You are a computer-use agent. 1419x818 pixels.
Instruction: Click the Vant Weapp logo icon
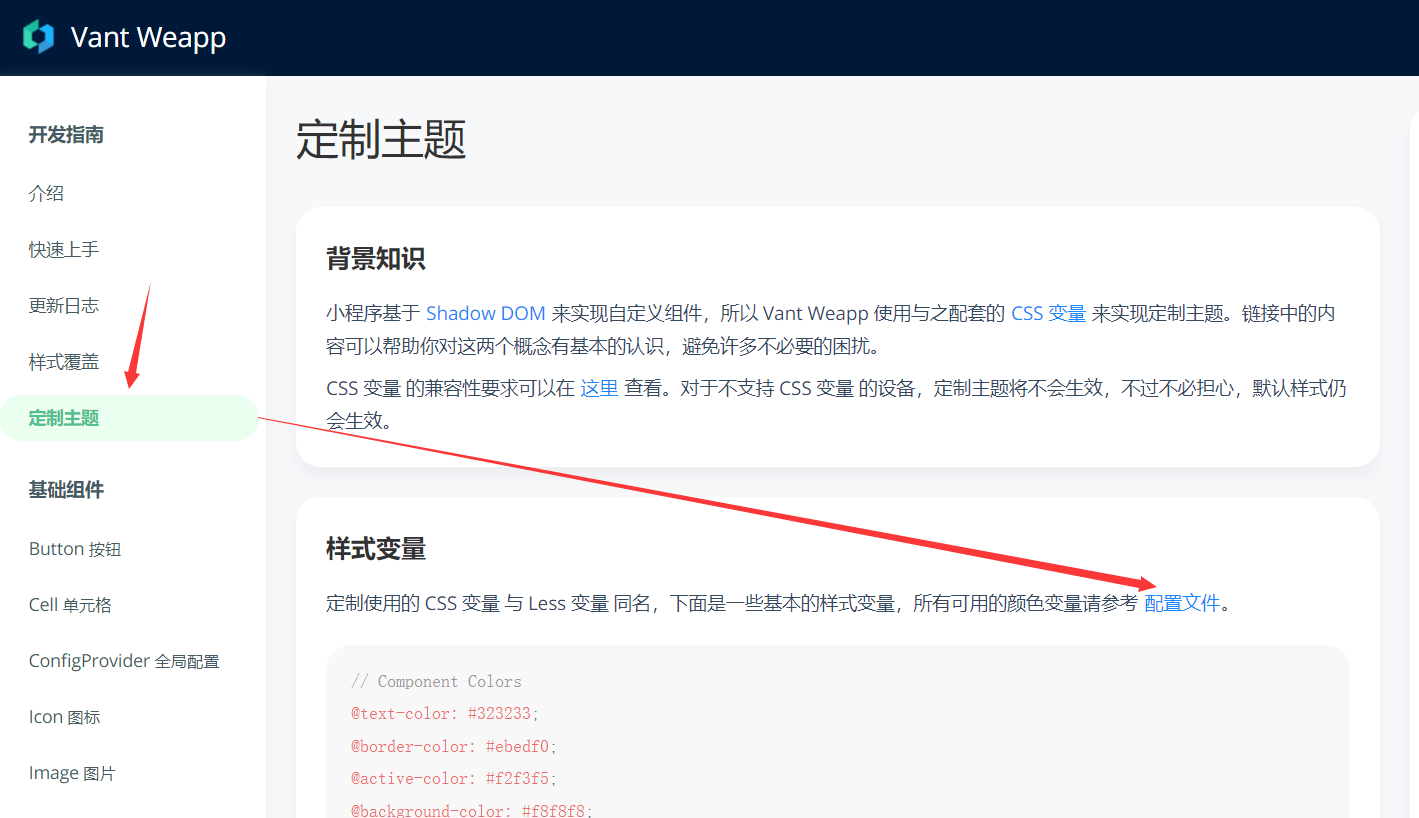(x=37, y=36)
